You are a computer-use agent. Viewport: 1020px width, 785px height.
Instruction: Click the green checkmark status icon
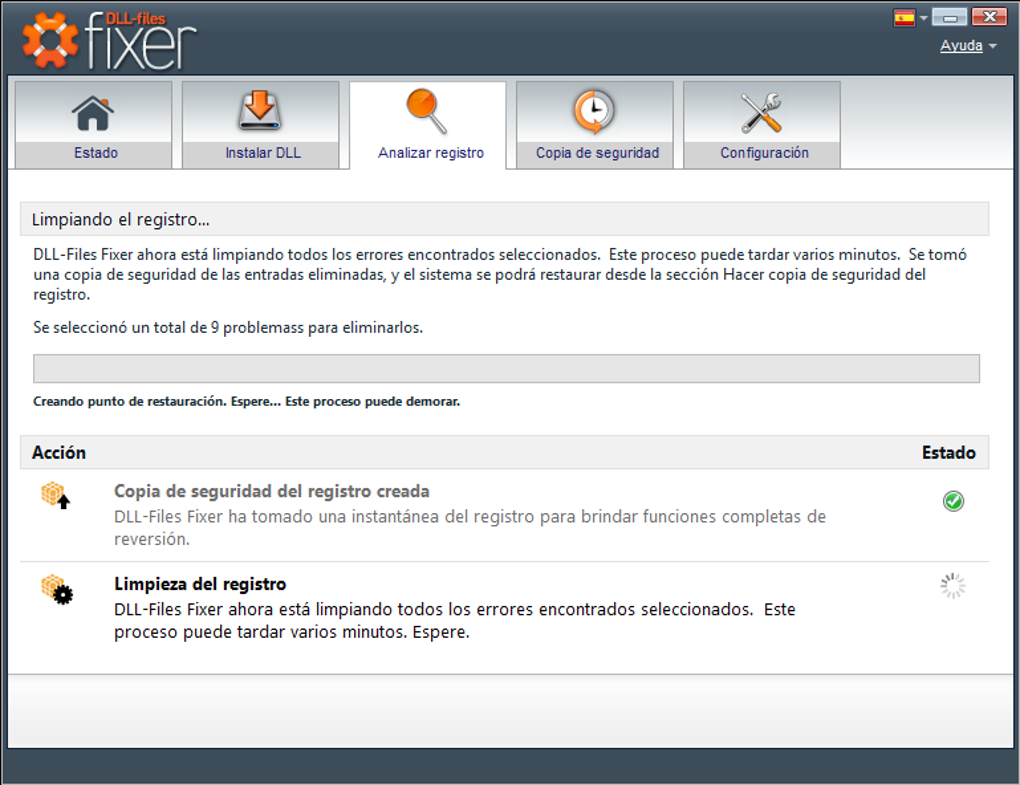pyautogui.click(x=953, y=501)
